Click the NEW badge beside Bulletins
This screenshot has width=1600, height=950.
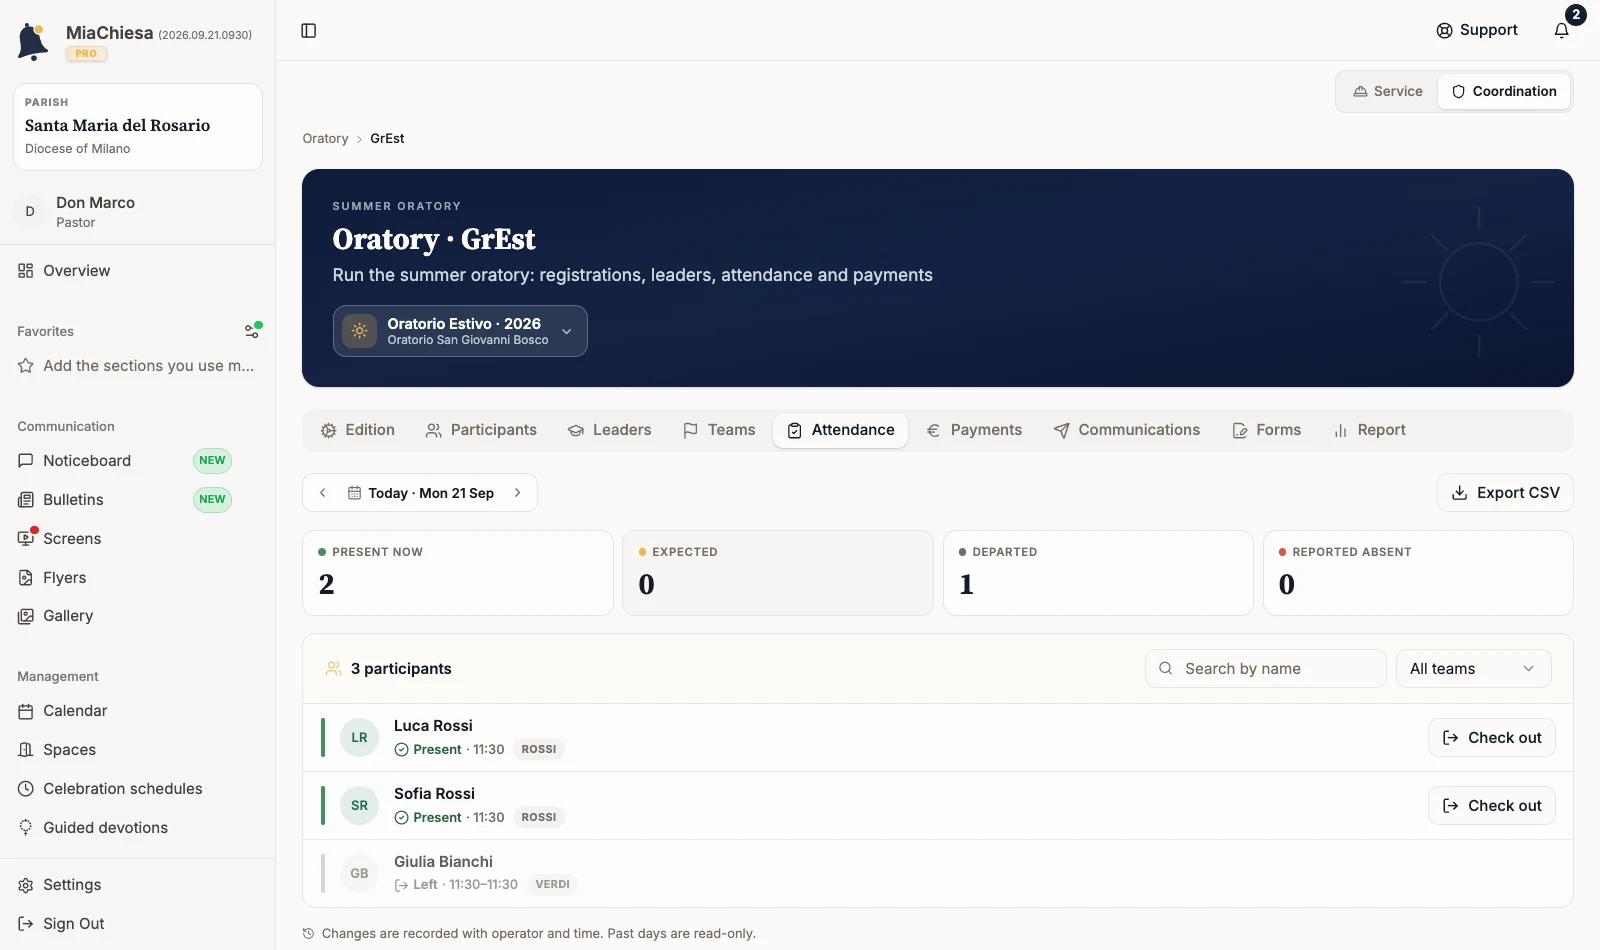coord(212,500)
